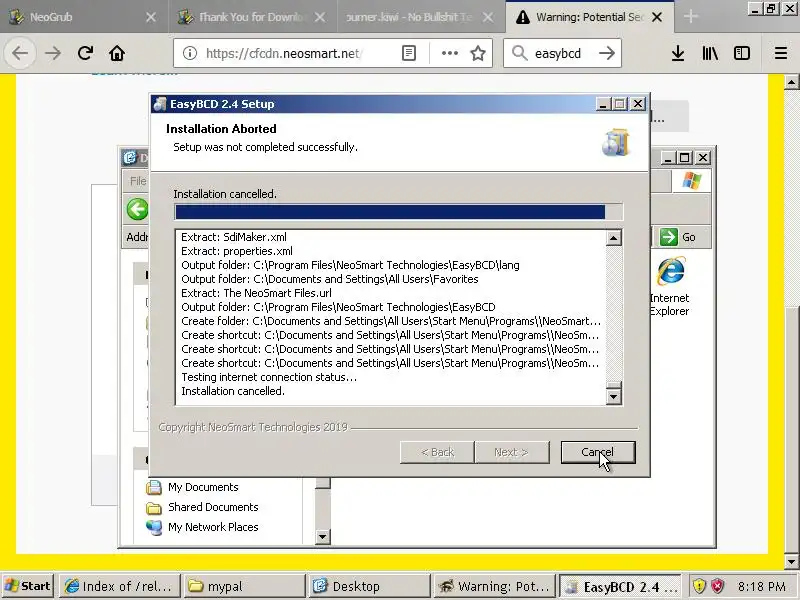Click the Cancel button in EasyBCD Setup

pyautogui.click(x=598, y=452)
